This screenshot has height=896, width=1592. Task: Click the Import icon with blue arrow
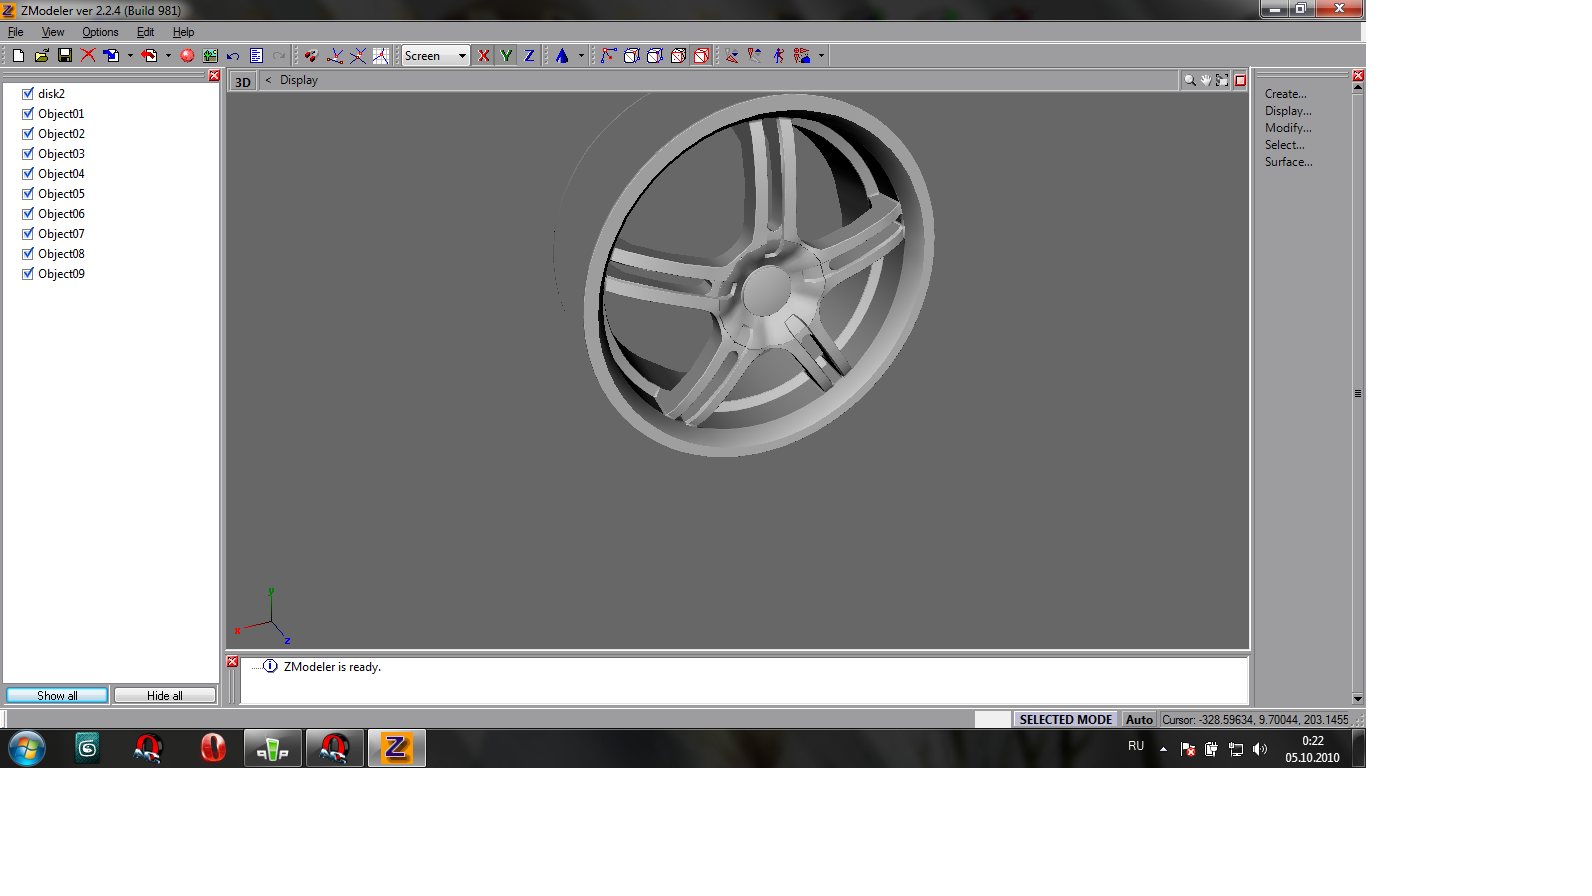pyautogui.click(x=111, y=56)
